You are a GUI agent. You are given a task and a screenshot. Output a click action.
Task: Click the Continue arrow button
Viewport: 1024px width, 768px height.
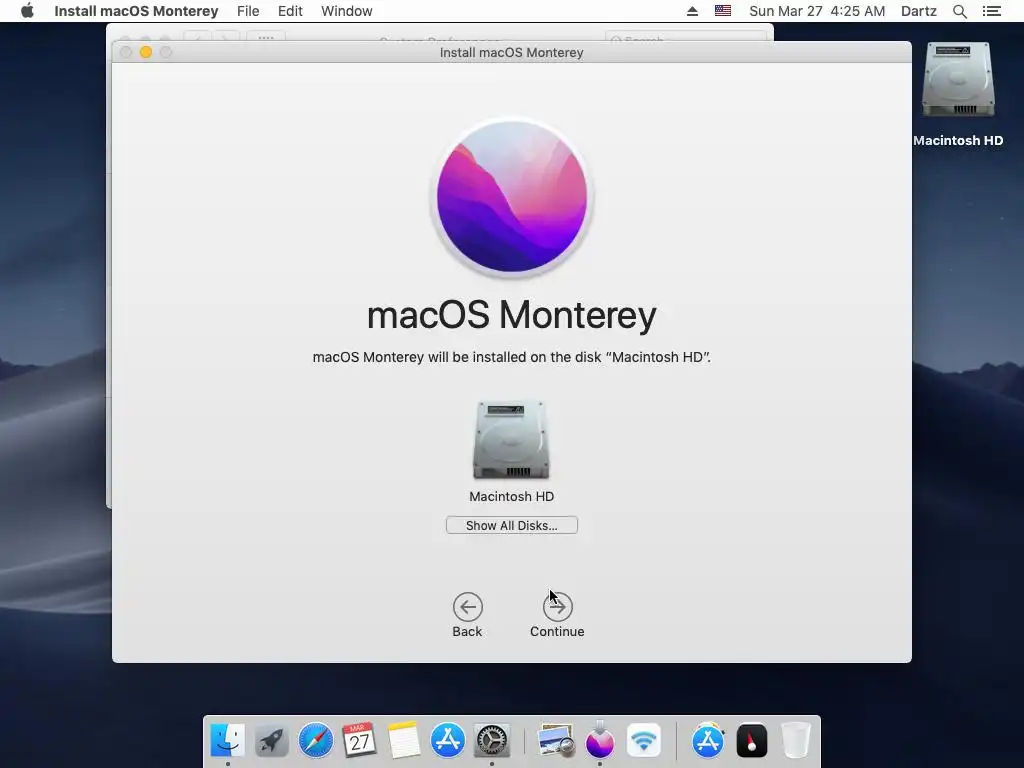click(x=557, y=607)
